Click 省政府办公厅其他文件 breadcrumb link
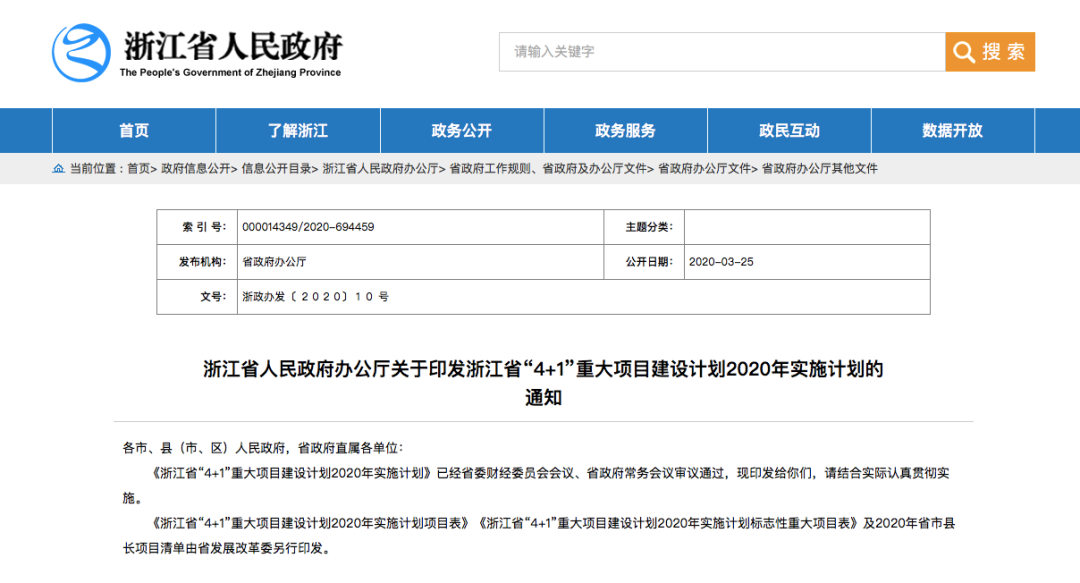This screenshot has height=583, width=1080. 820,169
